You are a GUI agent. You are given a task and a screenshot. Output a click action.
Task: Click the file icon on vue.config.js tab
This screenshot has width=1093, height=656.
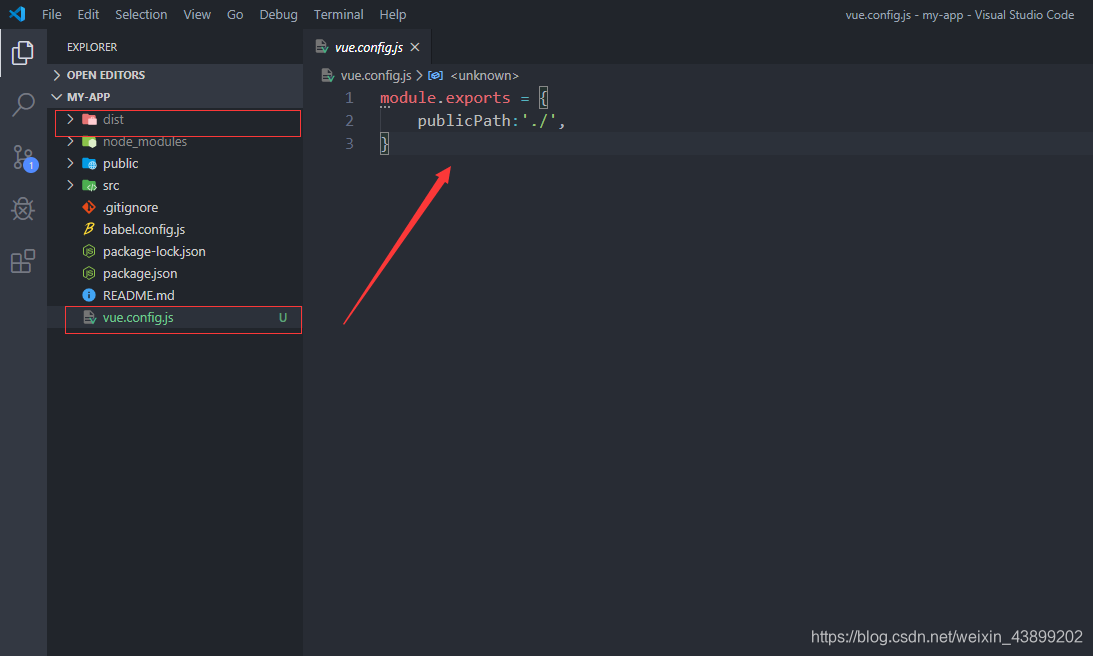coord(321,47)
